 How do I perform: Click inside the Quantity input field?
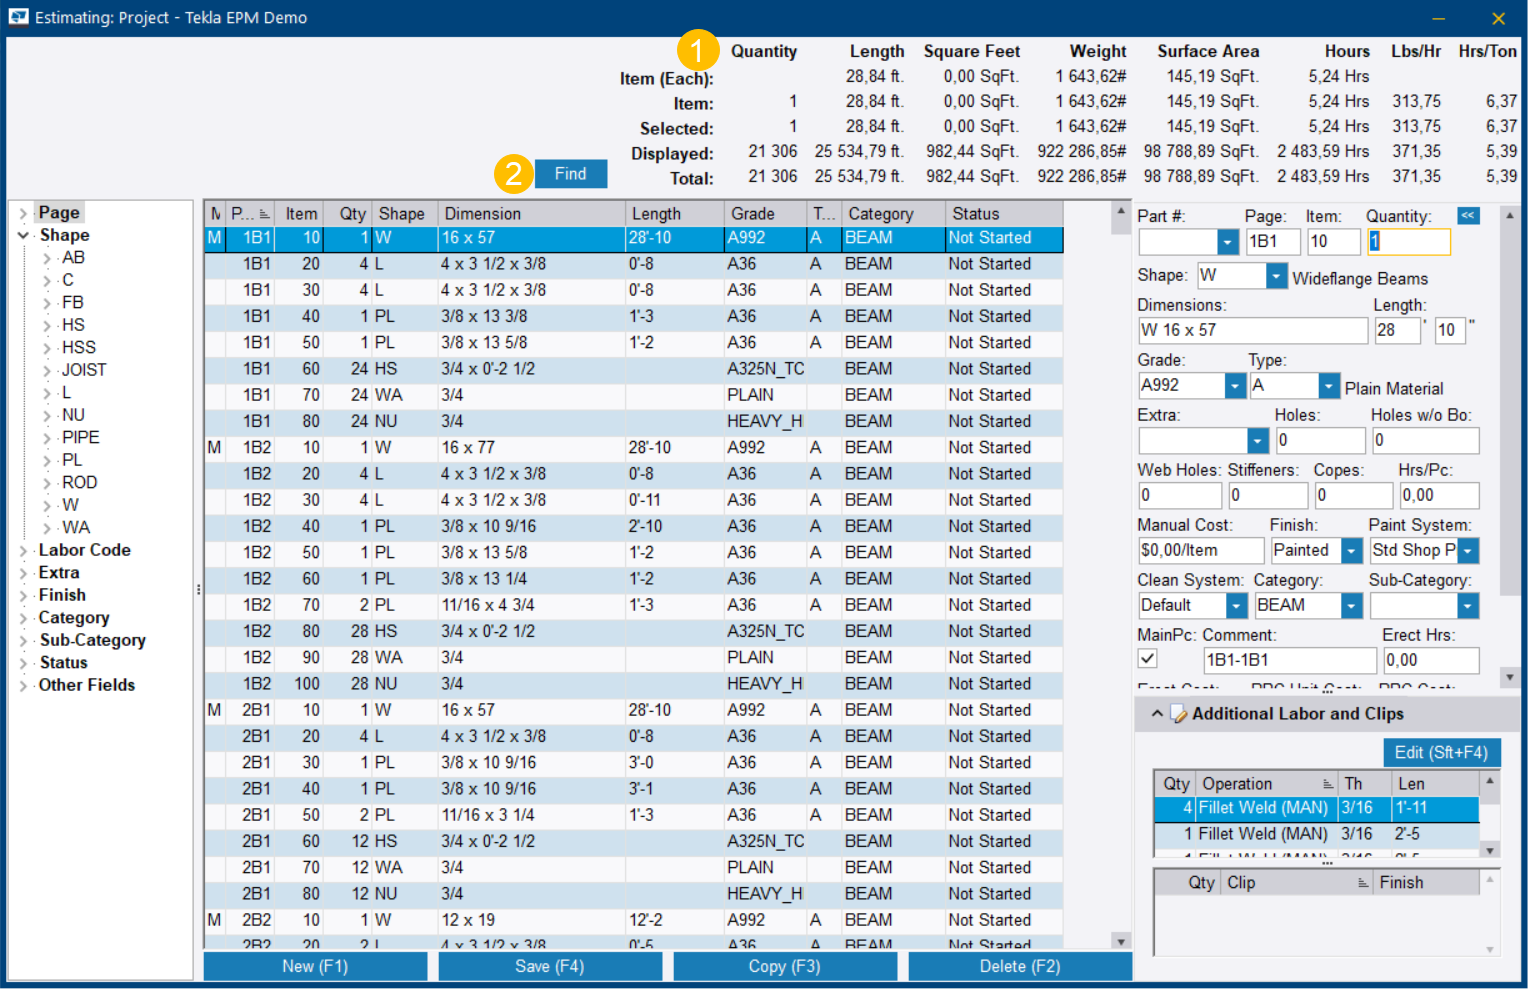1408,241
